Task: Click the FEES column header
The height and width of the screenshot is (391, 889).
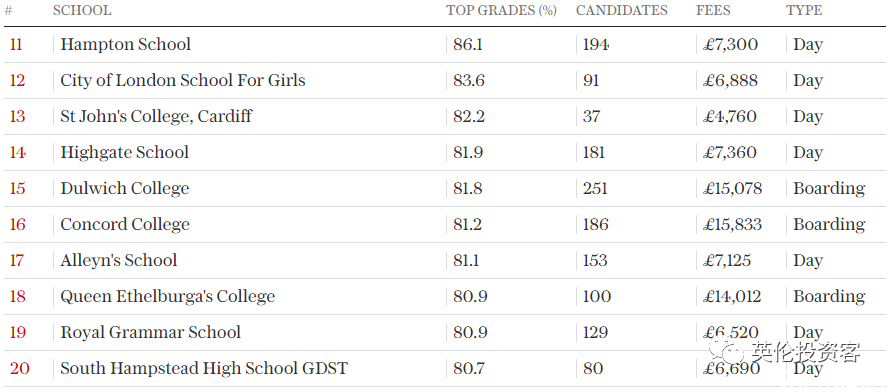Action: click(x=713, y=11)
